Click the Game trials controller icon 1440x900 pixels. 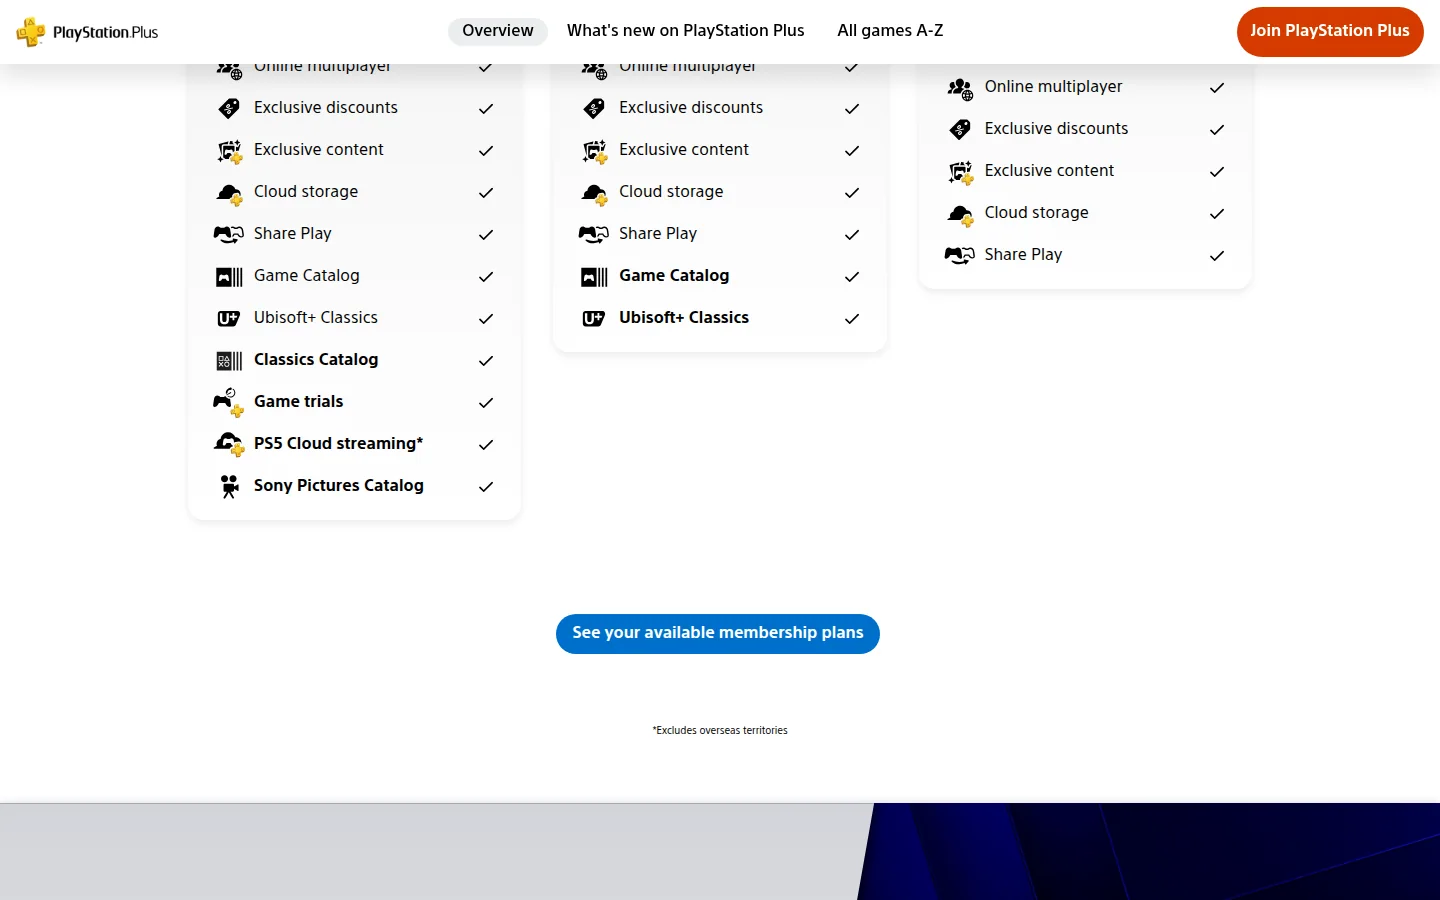pyautogui.click(x=229, y=402)
